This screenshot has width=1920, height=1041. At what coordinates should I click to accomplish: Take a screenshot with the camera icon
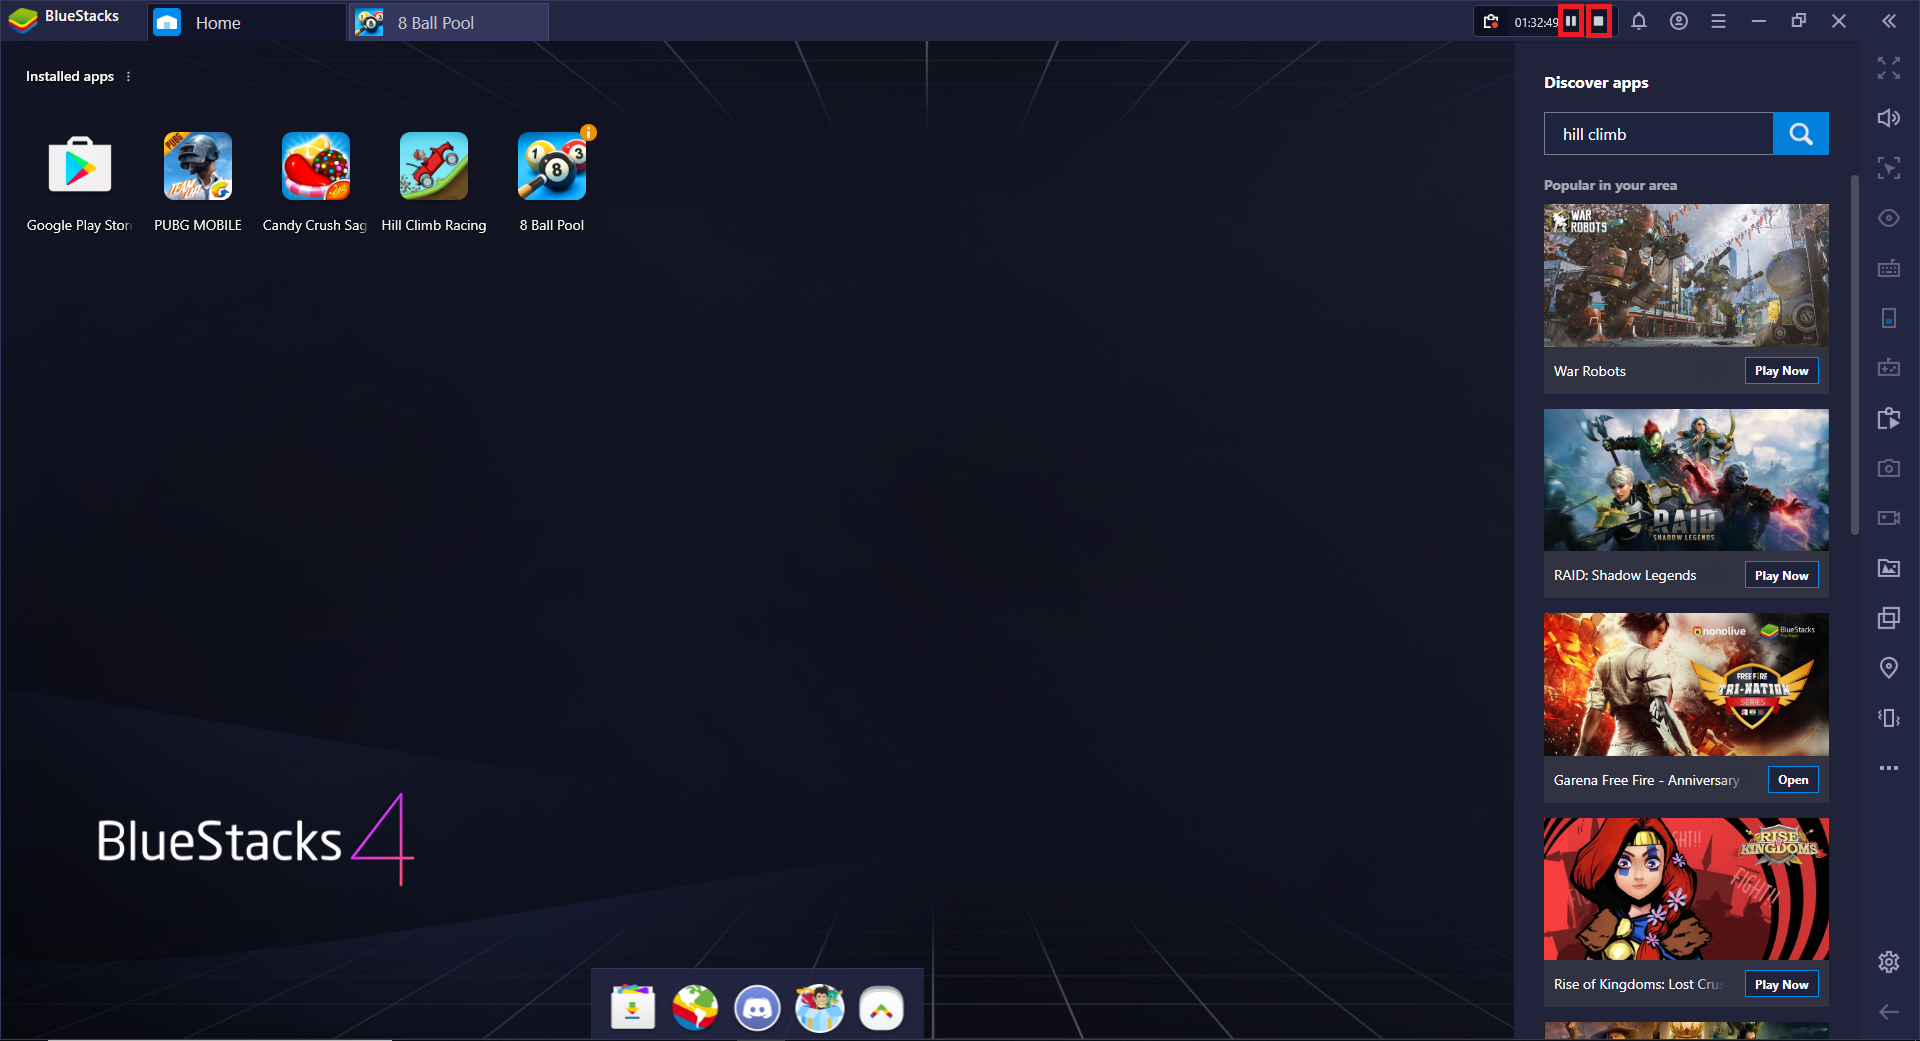(1888, 468)
